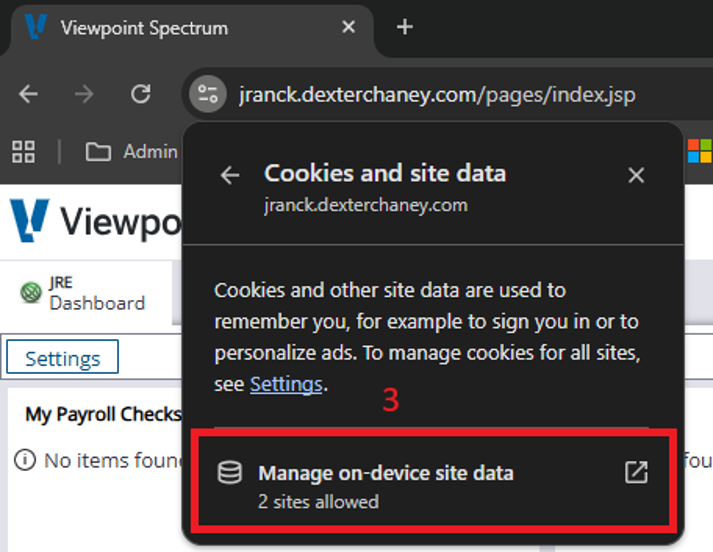Close the Cookies and site data popup
Viewport: 713px width, 552px height.
point(636,175)
